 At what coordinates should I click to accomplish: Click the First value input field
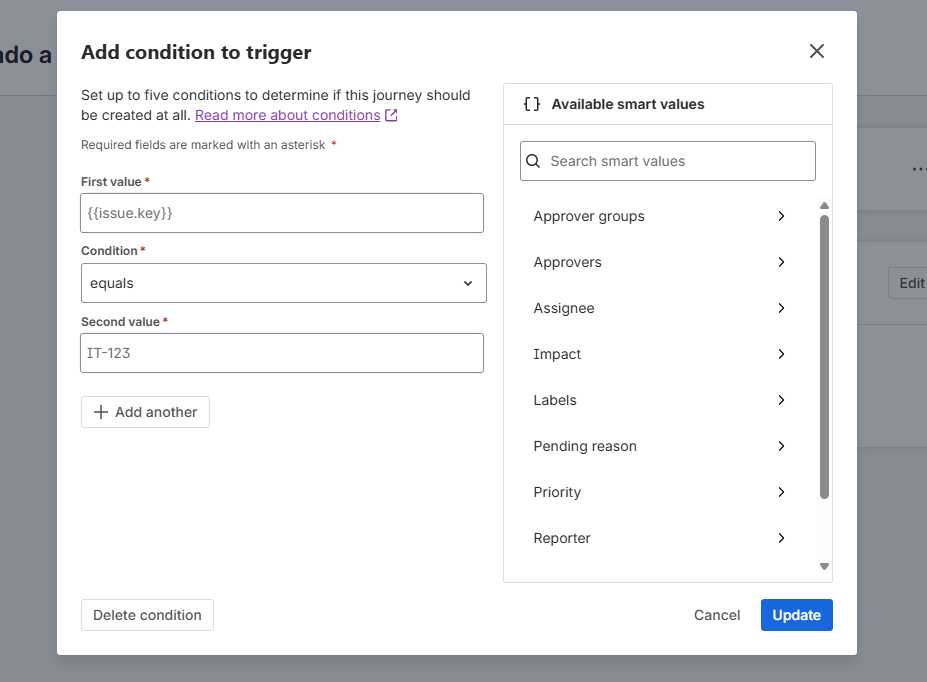tap(282, 213)
